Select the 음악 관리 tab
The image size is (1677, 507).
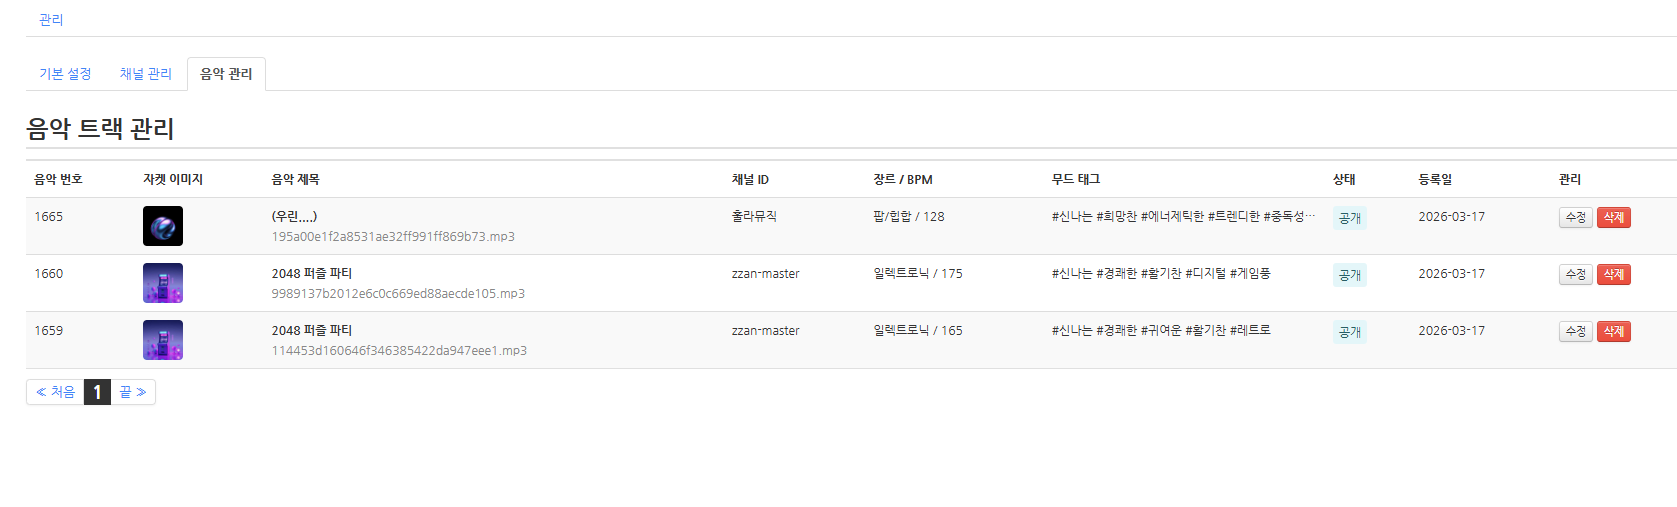(x=226, y=74)
